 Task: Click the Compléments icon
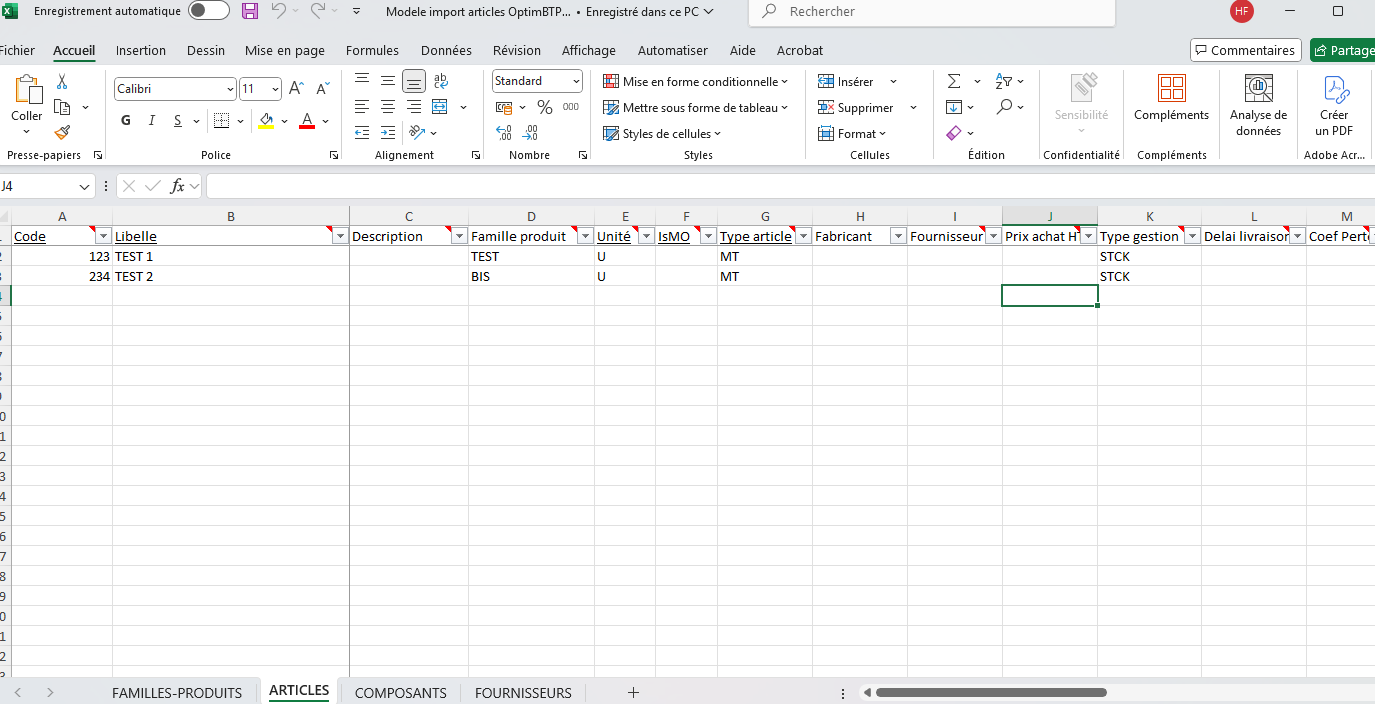point(1171,100)
